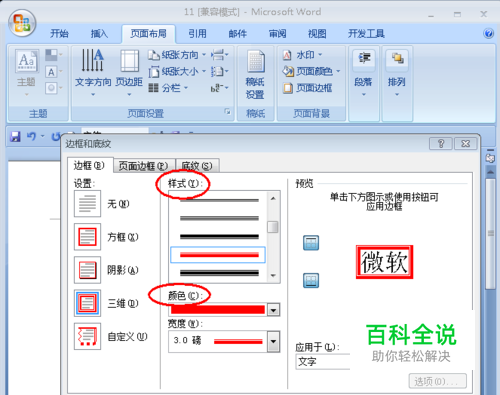Click style list scrollbar thumb
Screen dimensions: 500x395
coord(273,227)
